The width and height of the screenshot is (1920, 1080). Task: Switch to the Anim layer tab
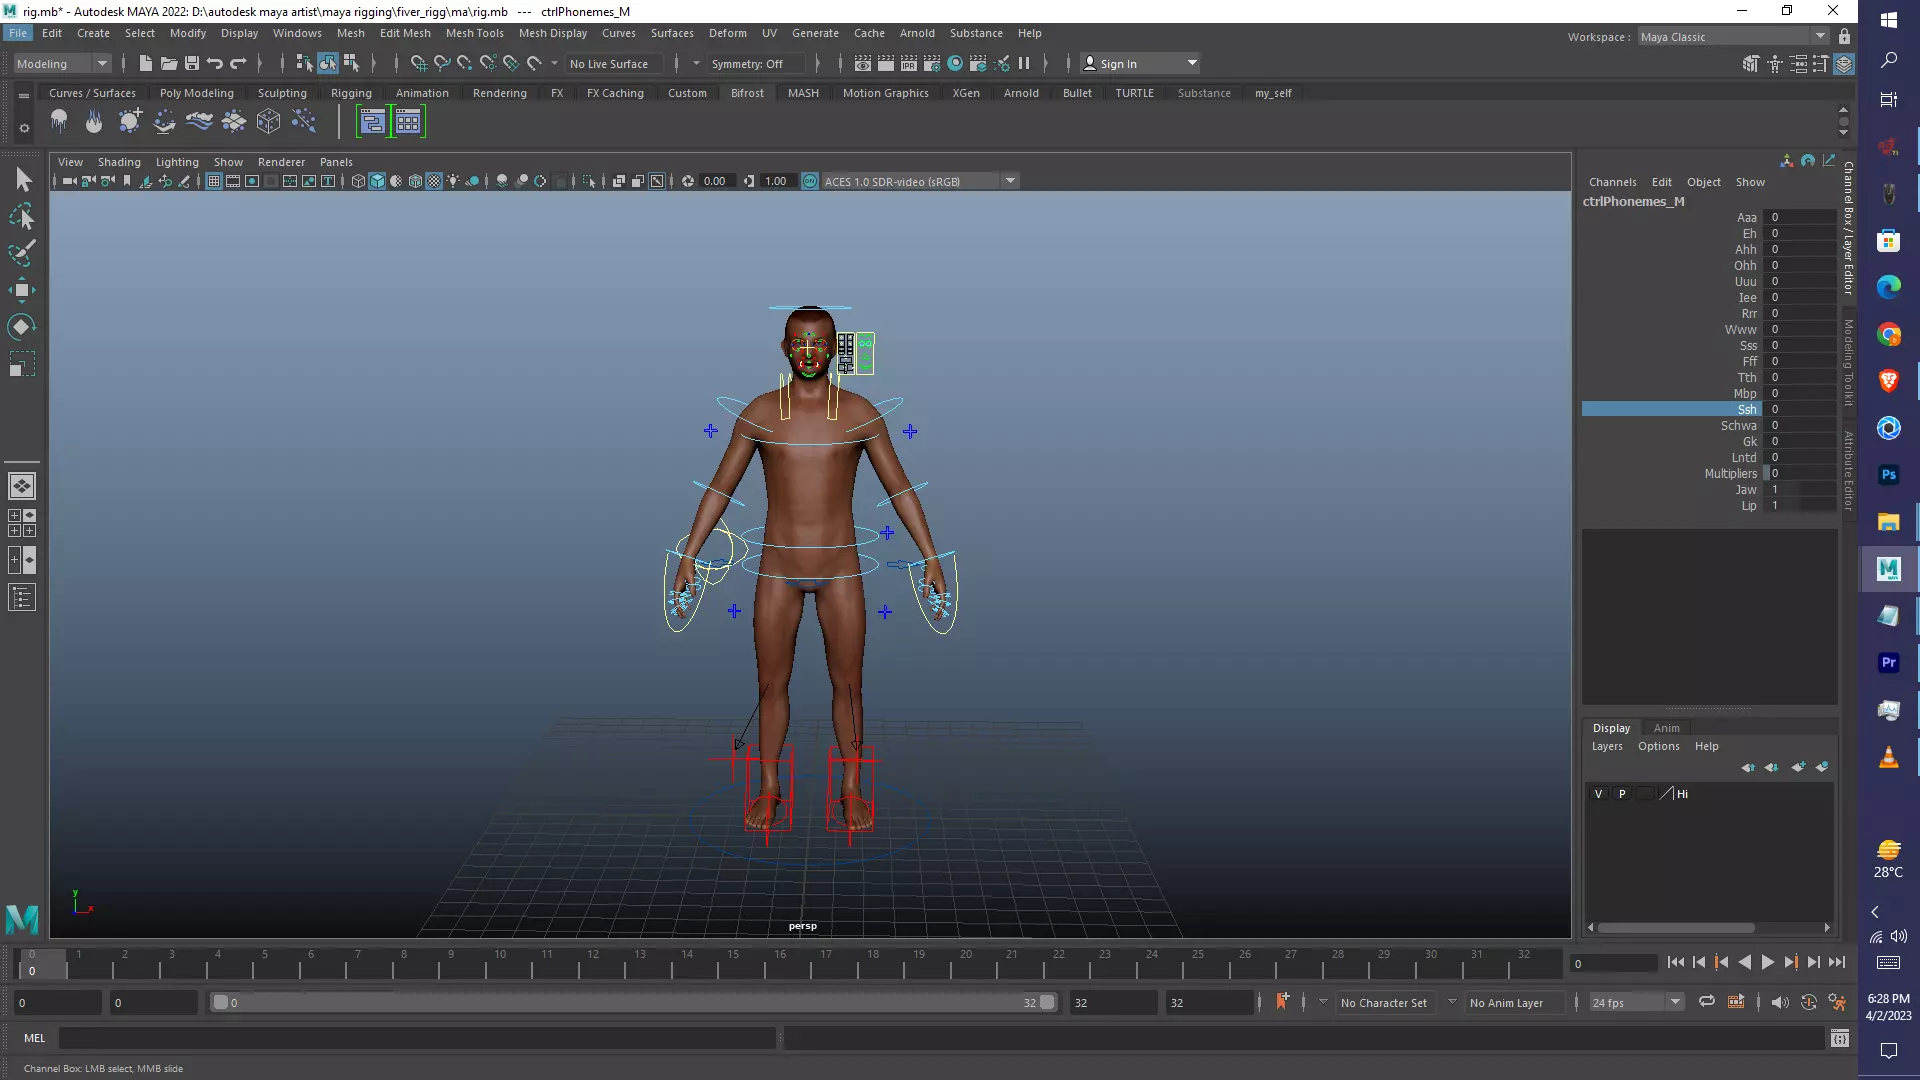tap(1666, 728)
